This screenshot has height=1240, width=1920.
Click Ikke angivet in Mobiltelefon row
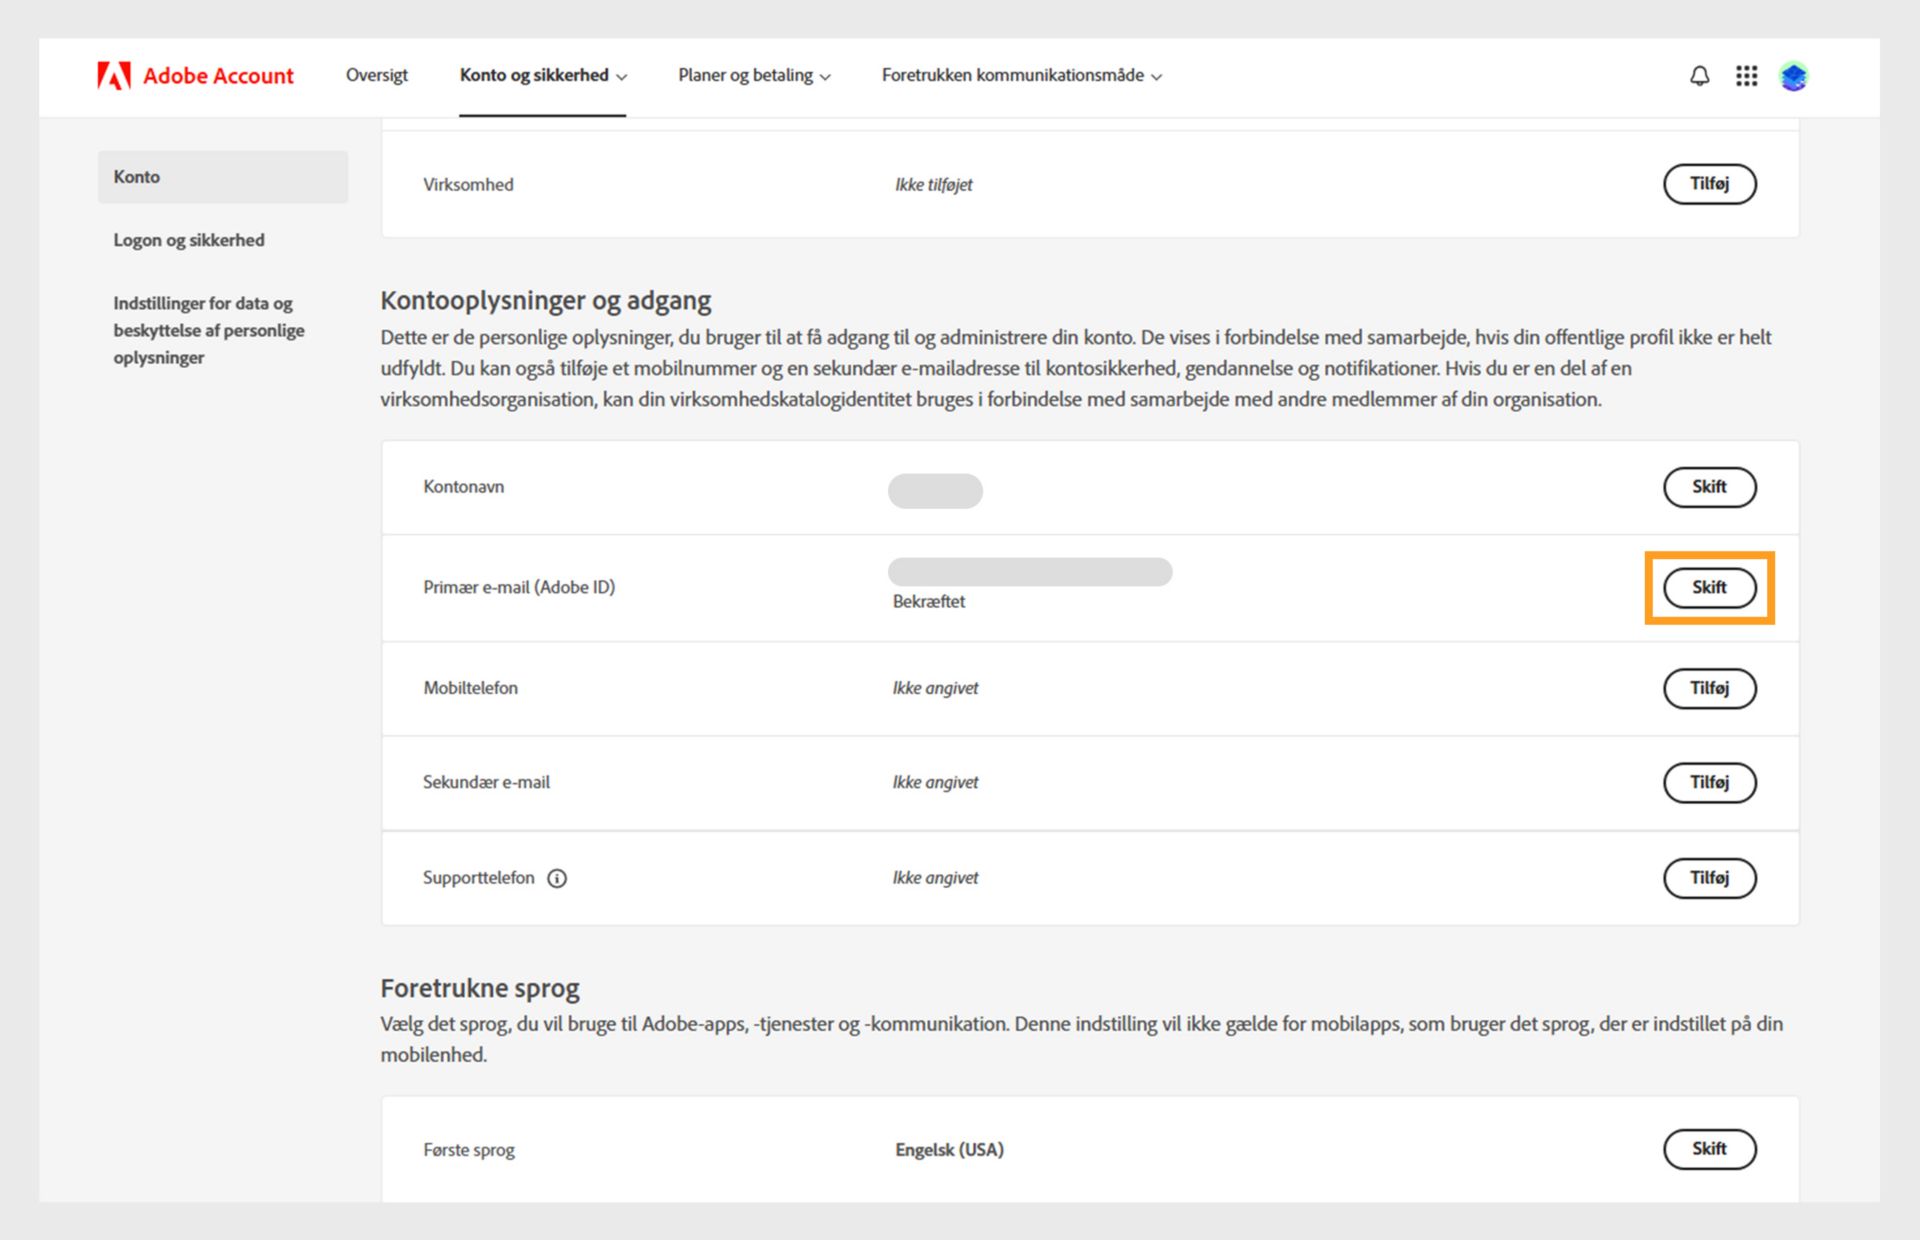click(x=935, y=688)
